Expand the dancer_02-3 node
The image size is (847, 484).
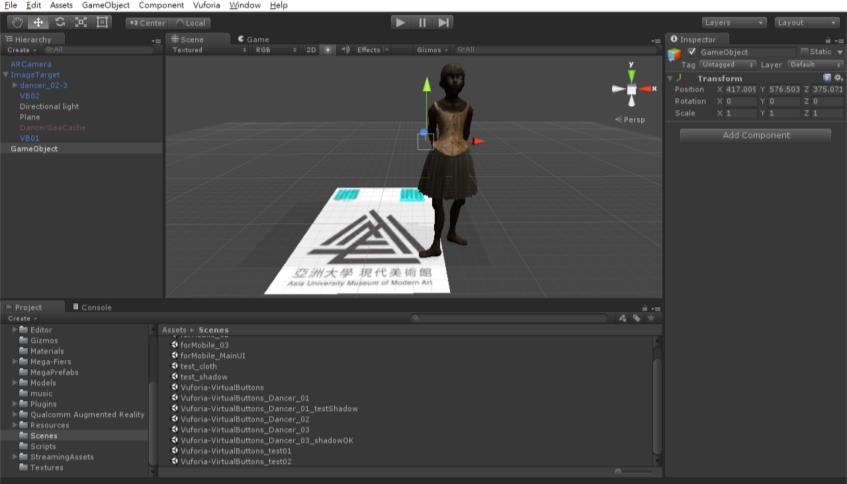pos(15,85)
